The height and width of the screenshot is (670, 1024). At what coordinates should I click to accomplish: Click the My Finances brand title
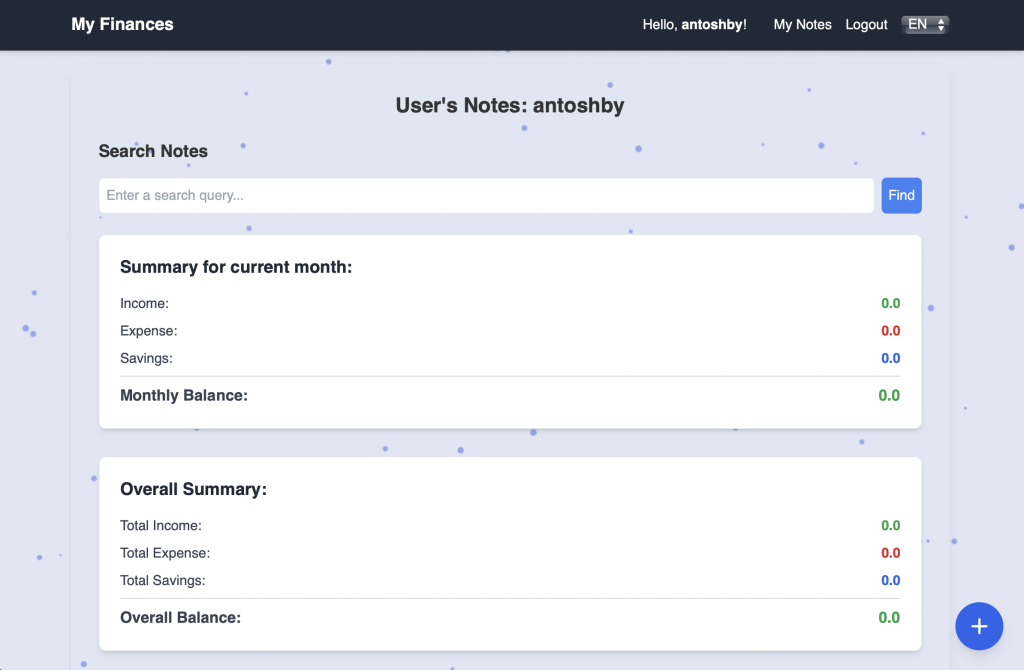pyautogui.click(x=122, y=25)
